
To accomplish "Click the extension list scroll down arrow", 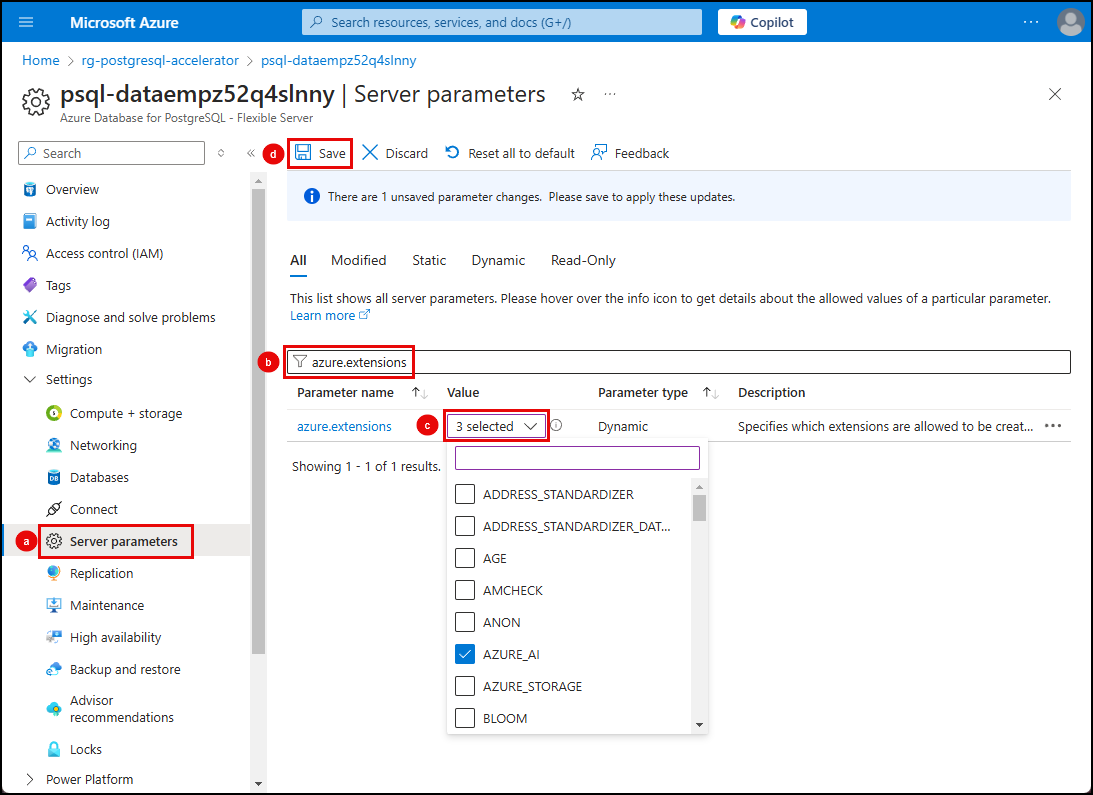I will pyautogui.click(x=699, y=725).
